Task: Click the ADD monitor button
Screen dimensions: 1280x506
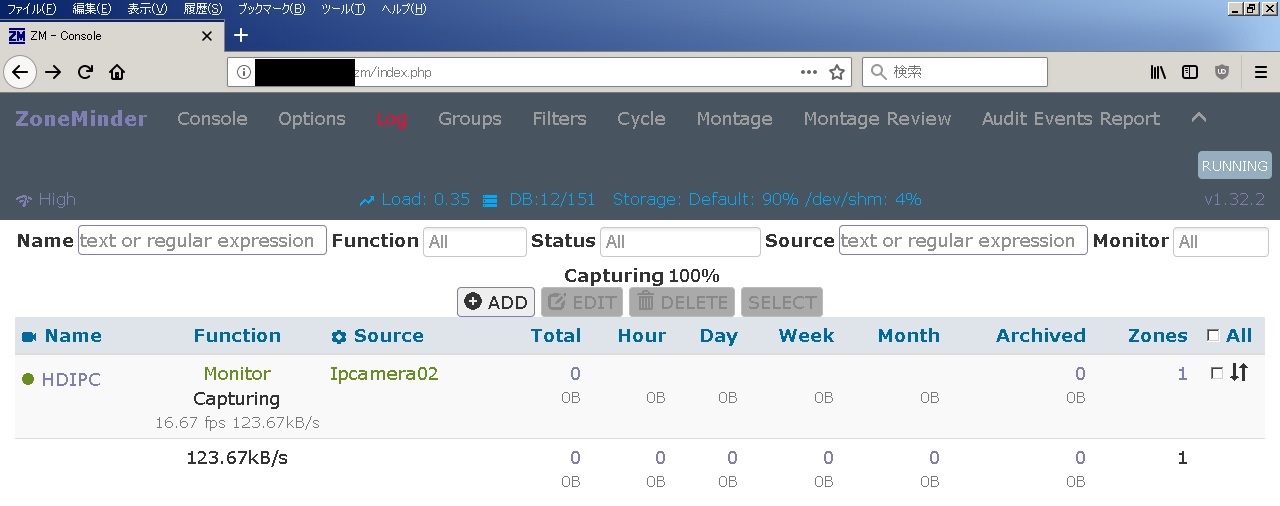Action: (496, 302)
